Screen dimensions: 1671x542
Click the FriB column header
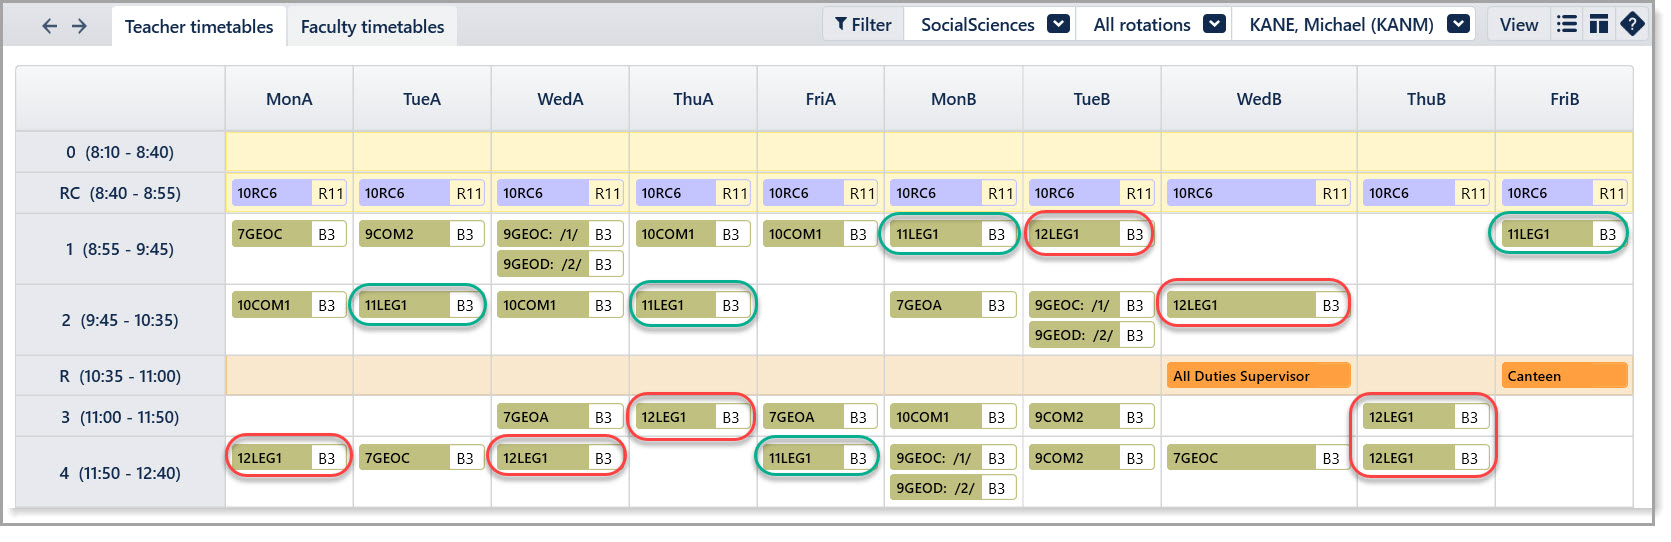point(1565,99)
